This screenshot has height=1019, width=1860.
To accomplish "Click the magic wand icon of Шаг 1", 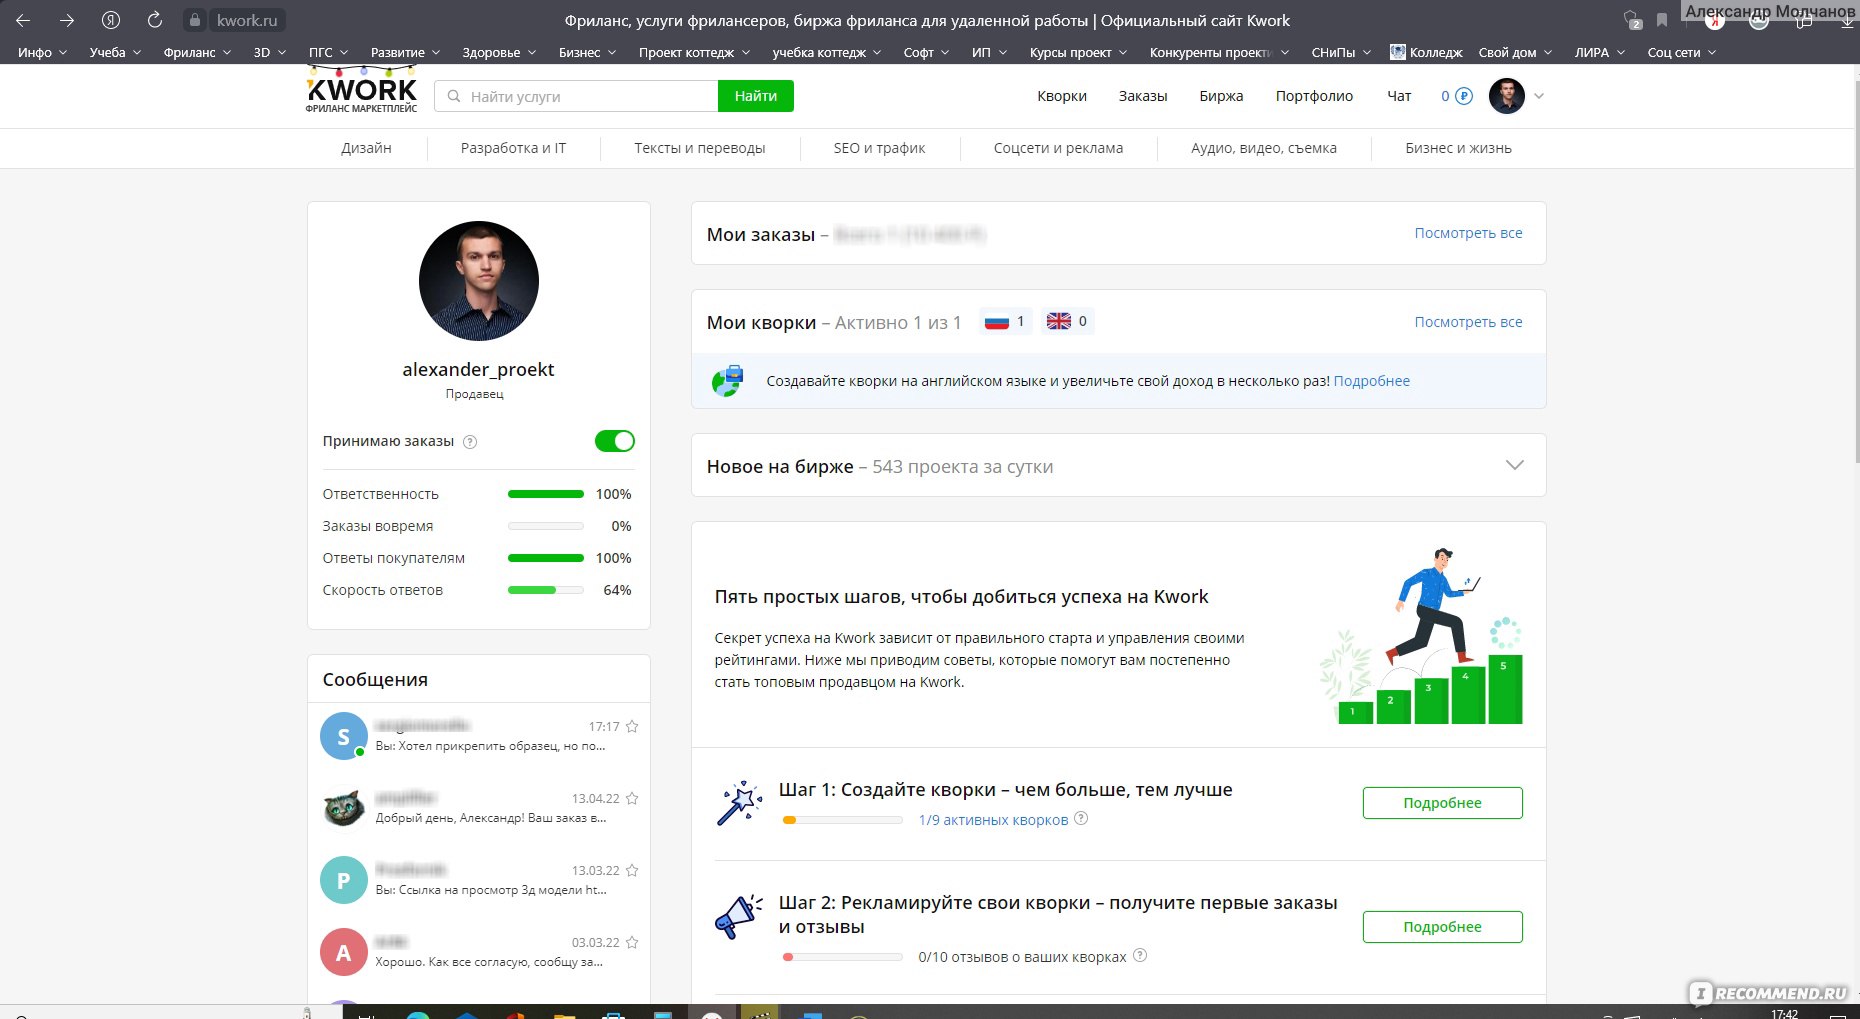I will [x=740, y=803].
